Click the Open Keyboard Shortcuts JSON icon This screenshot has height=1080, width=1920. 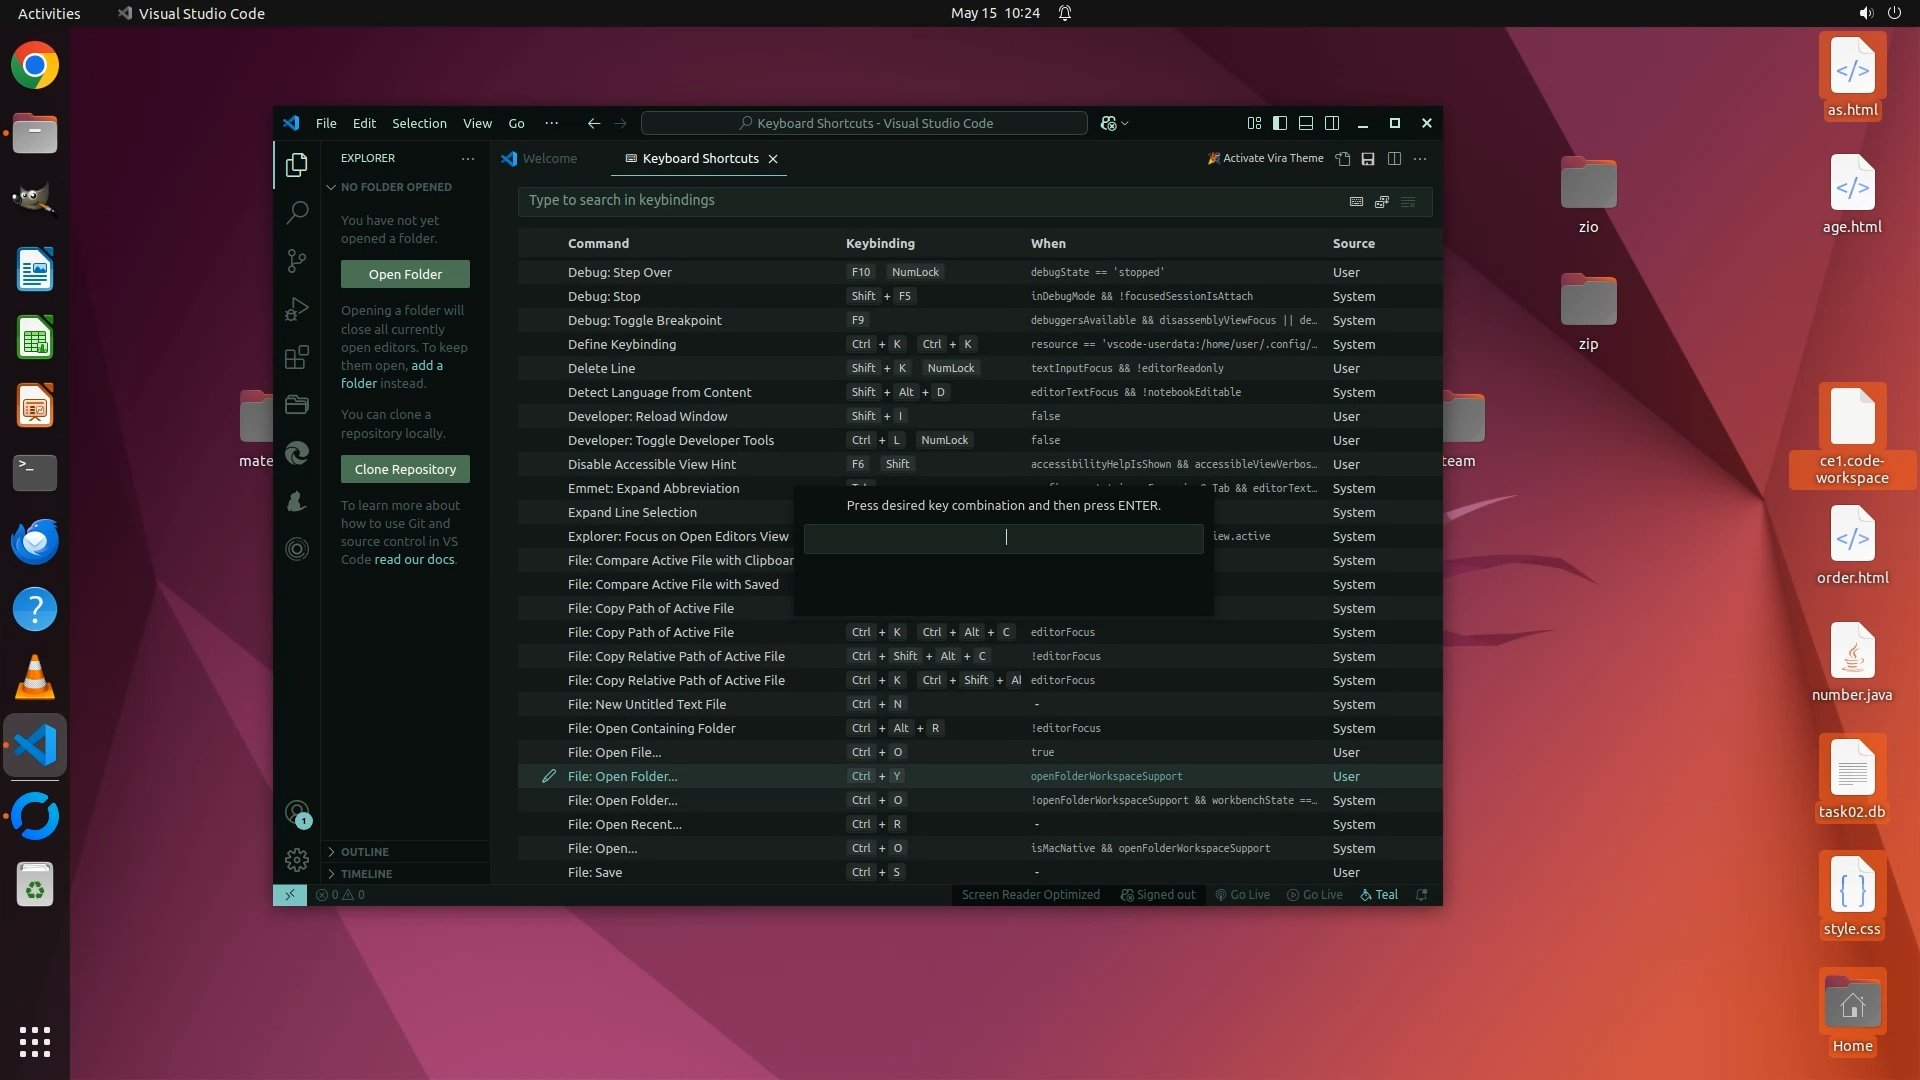tap(1343, 159)
